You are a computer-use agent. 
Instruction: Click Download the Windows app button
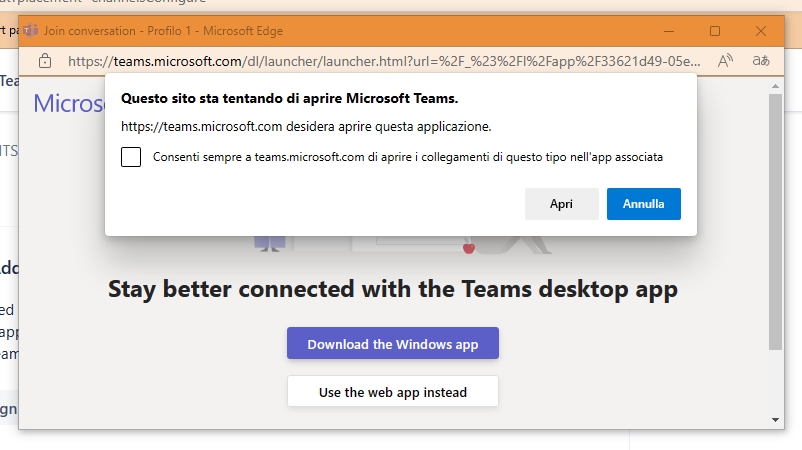coord(393,344)
